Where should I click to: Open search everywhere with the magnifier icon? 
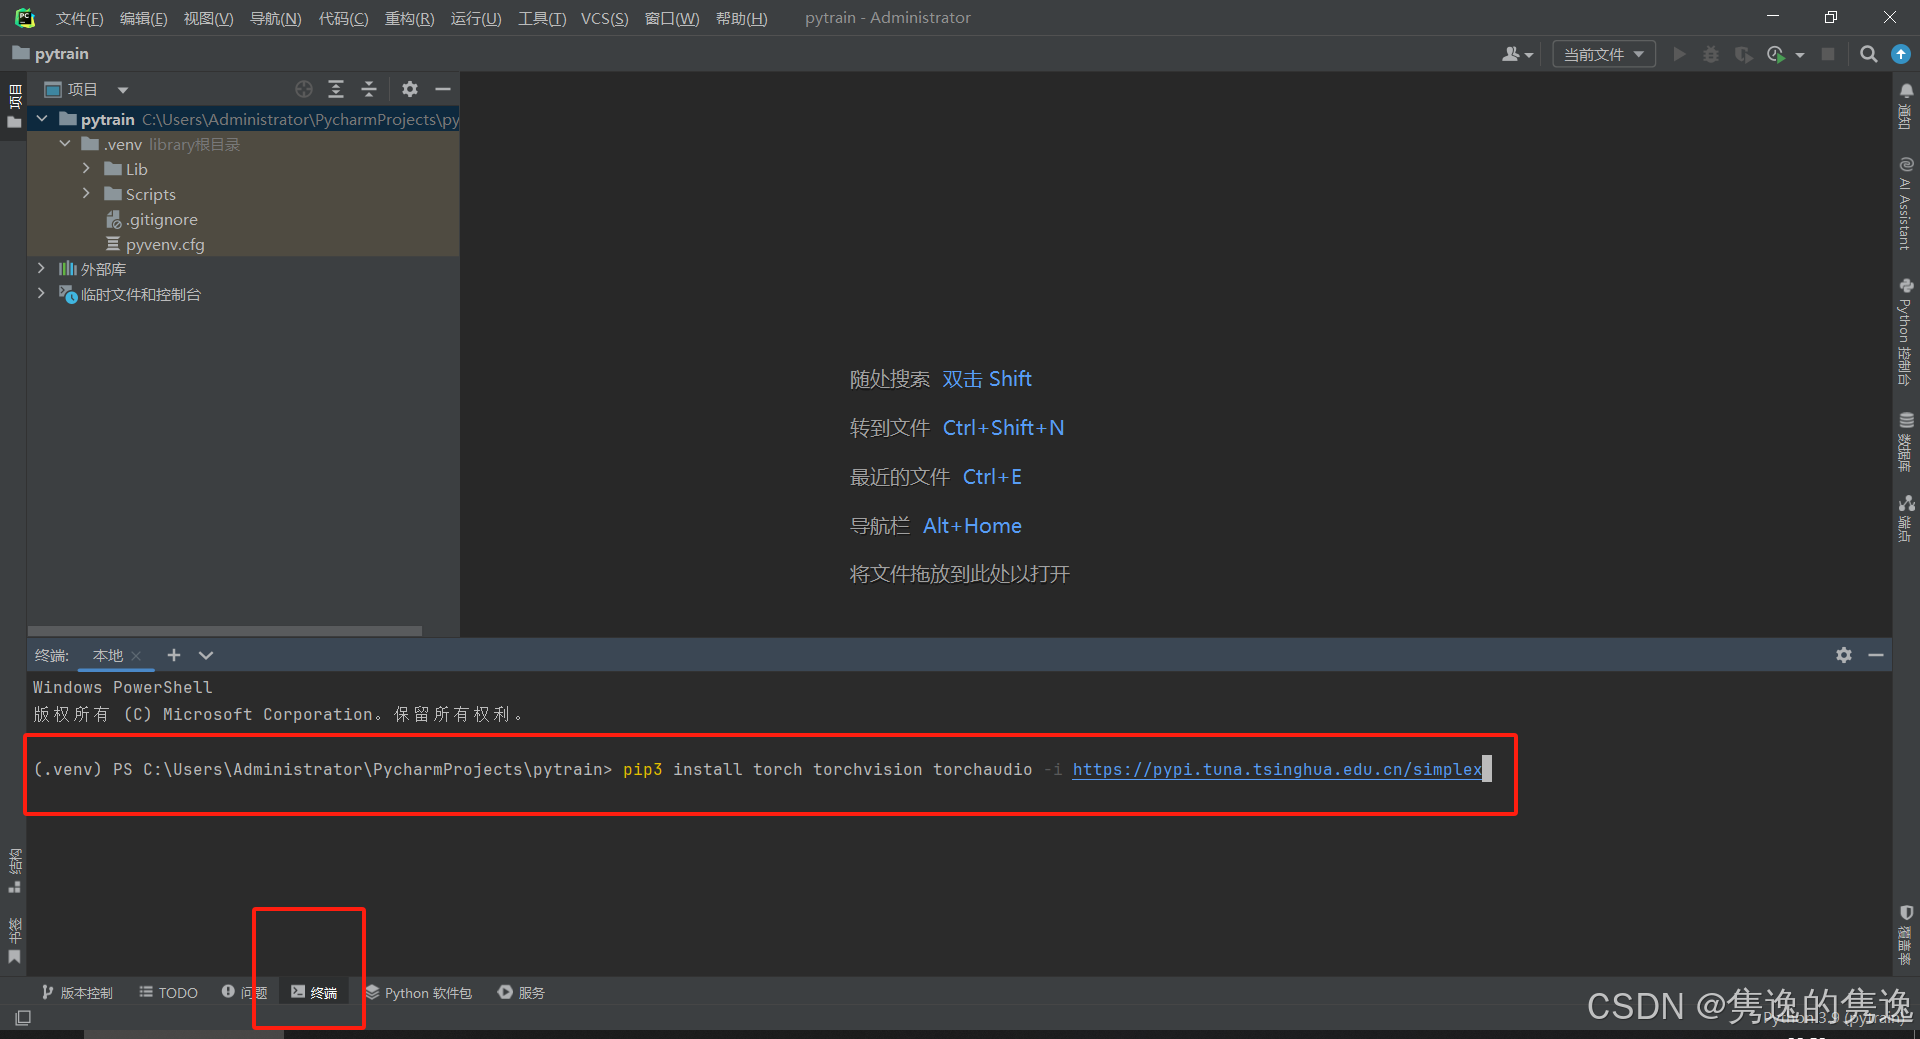click(x=1867, y=54)
